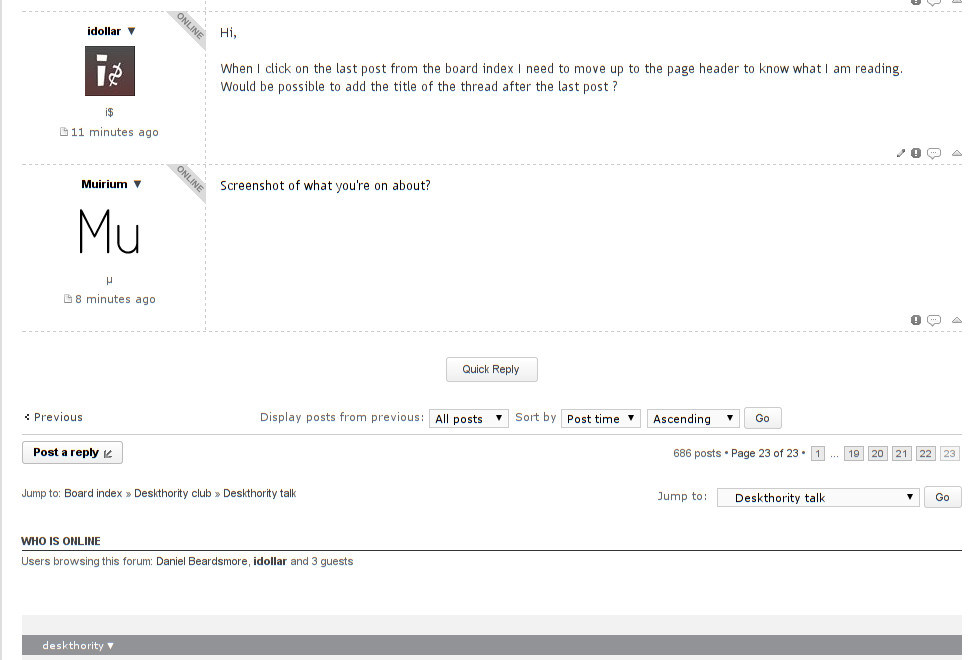Click the up arrow icon on Muirium's post

coord(957,320)
